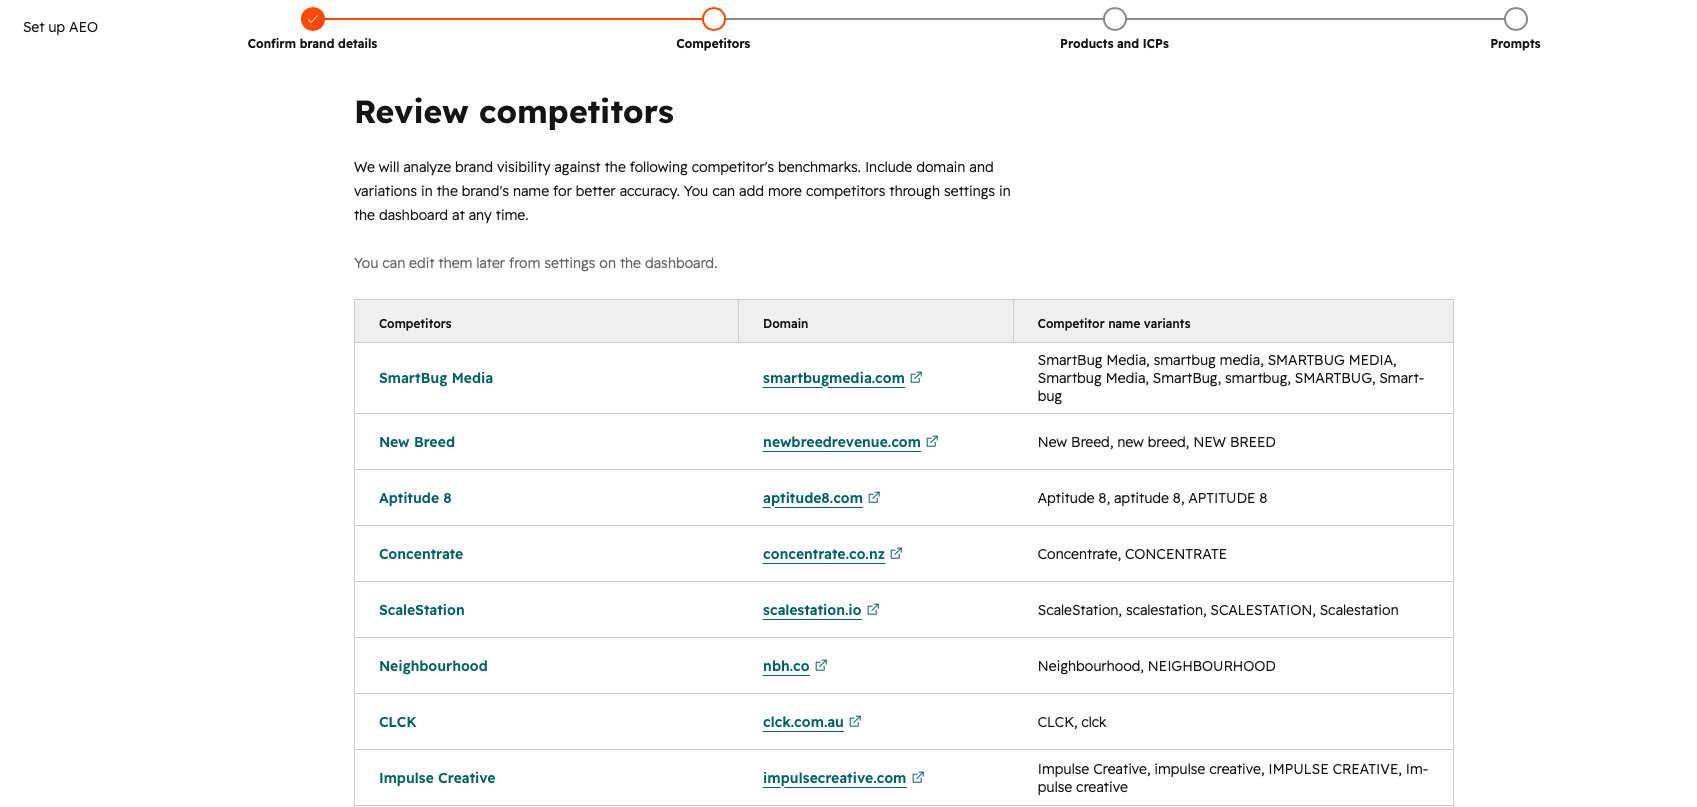This screenshot has height=807, width=1697.
Task: Open the SmartBug Media competitor name
Action: [x=436, y=378]
